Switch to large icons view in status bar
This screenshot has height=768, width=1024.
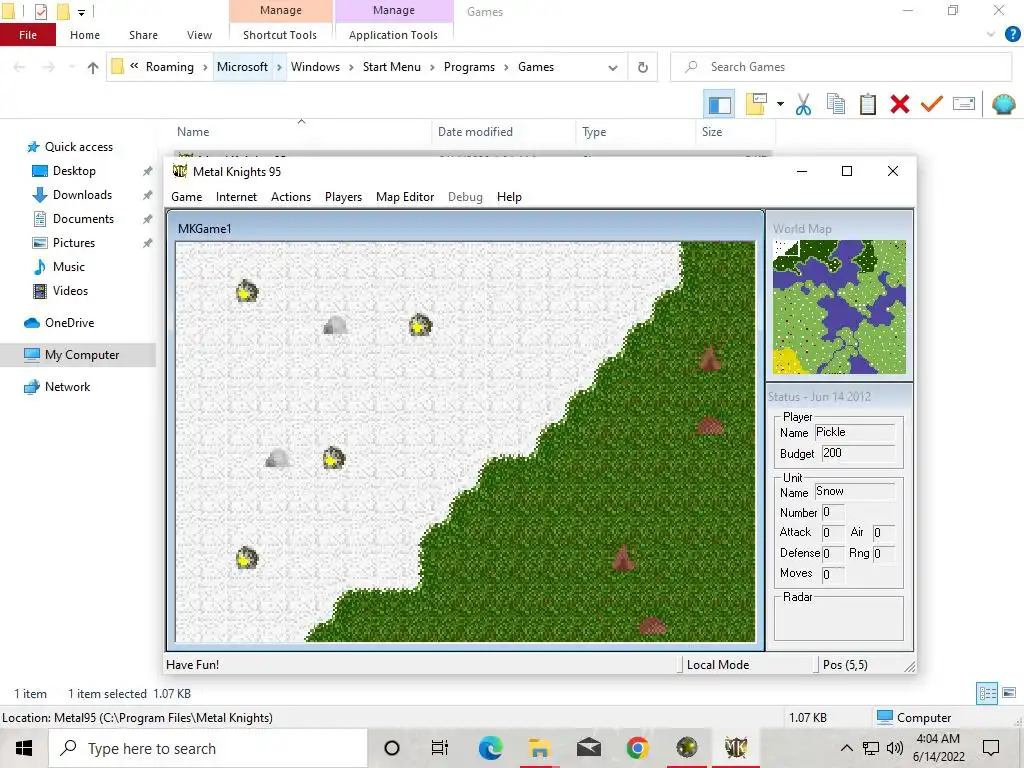coord(1009,693)
